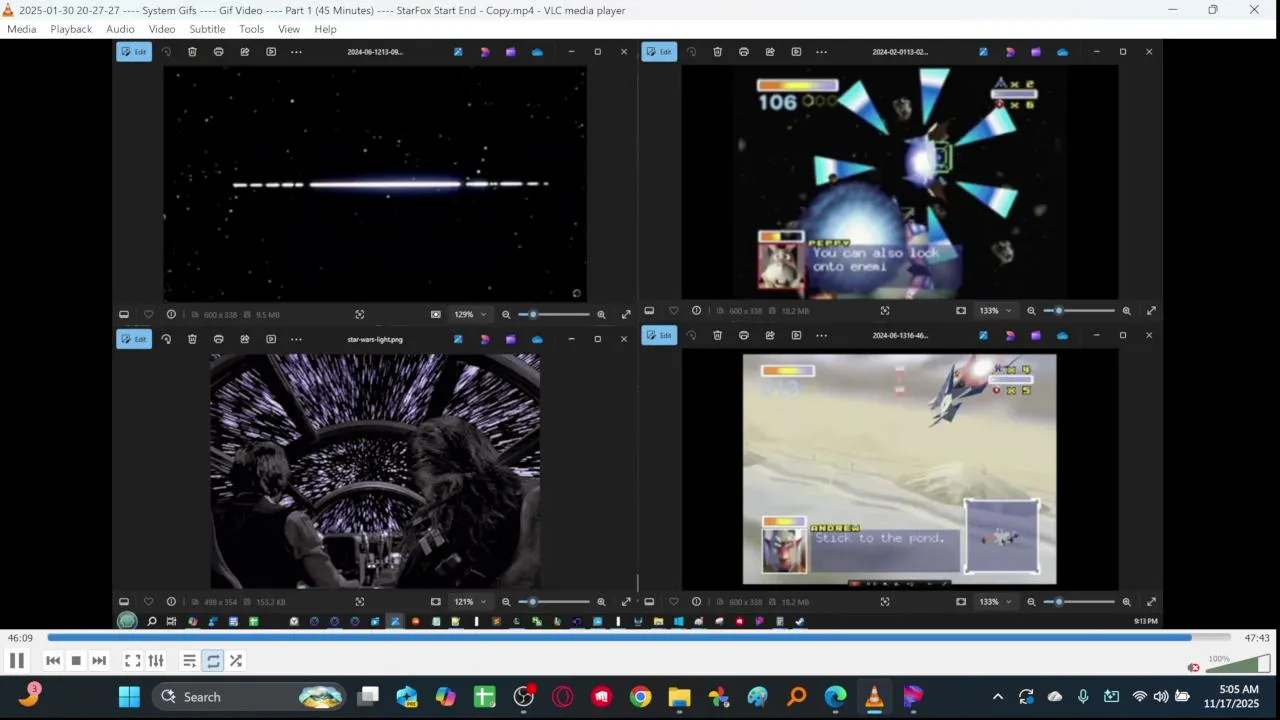Click the elapsed time 46:09 label
The image size is (1280, 720).
click(x=20, y=638)
